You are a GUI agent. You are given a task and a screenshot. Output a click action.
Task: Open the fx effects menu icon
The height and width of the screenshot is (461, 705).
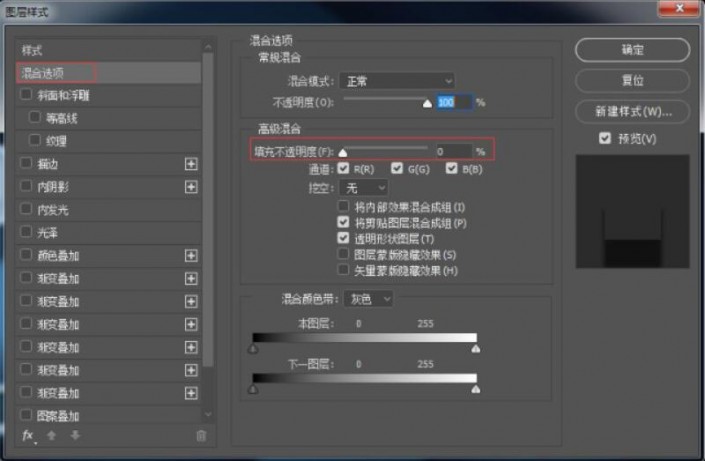(x=28, y=435)
